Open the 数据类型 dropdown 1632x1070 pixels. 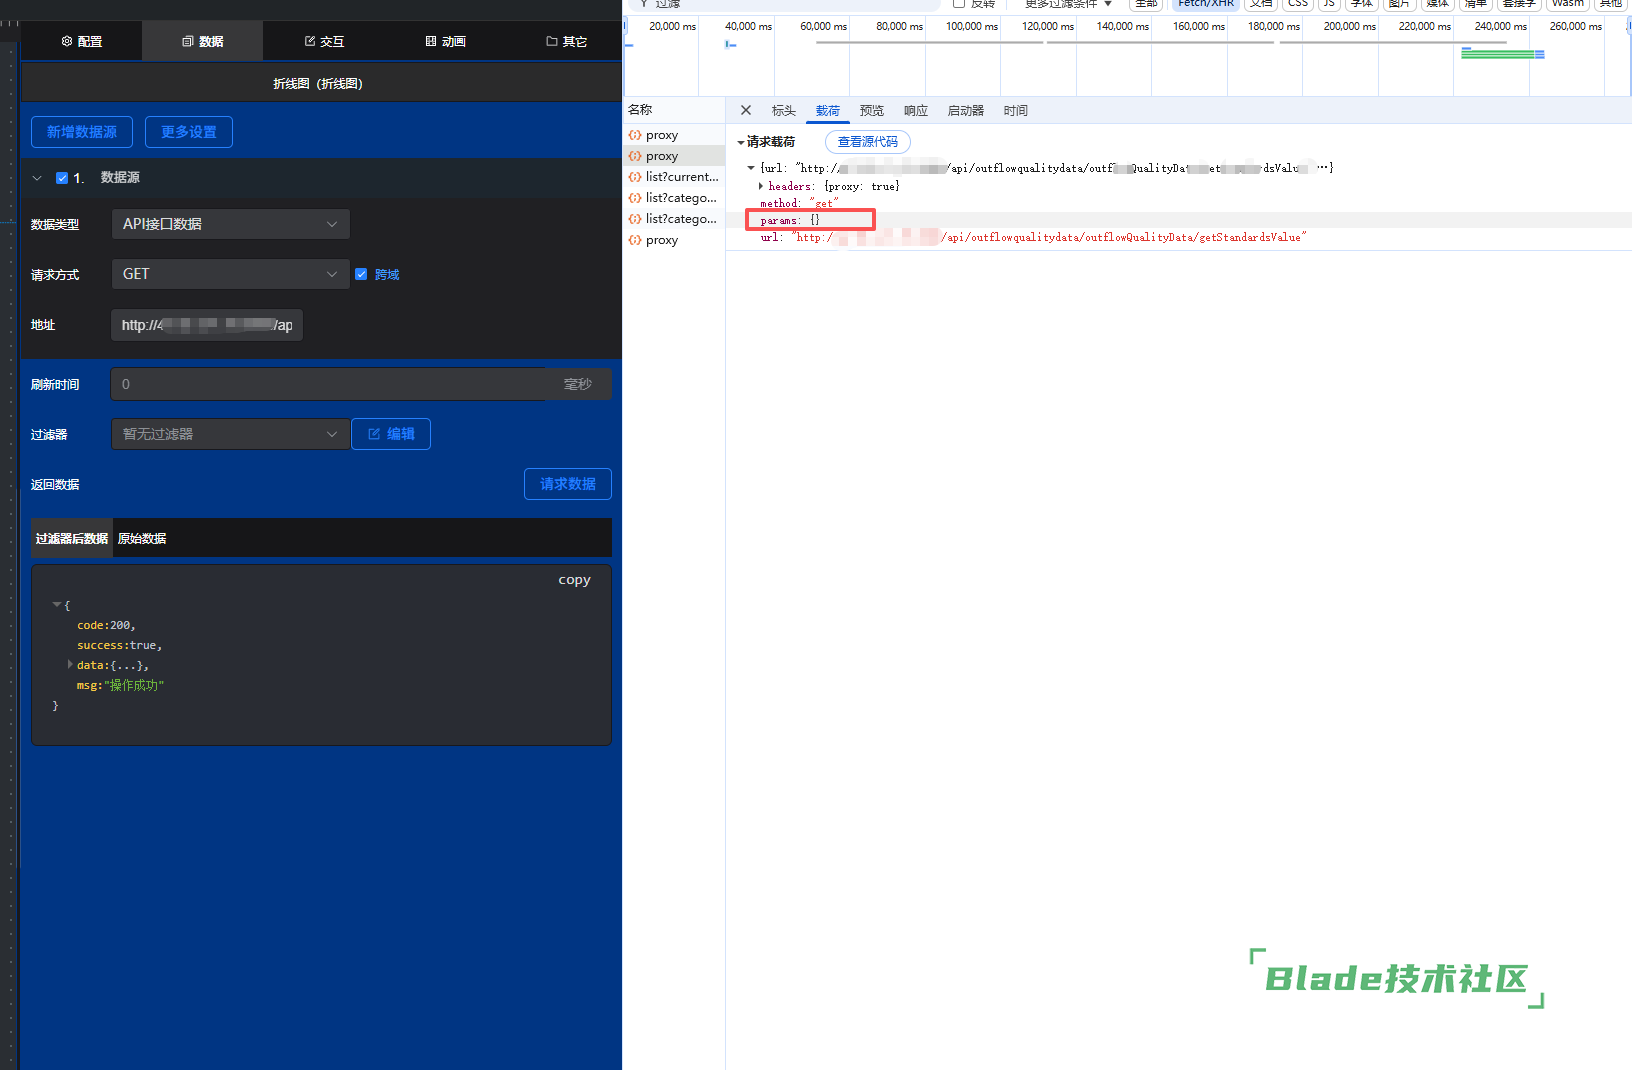[230, 224]
